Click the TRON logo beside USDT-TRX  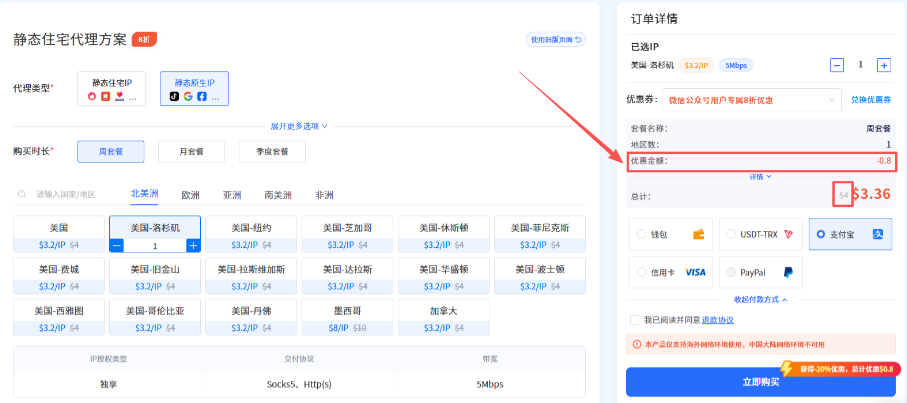tap(789, 234)
